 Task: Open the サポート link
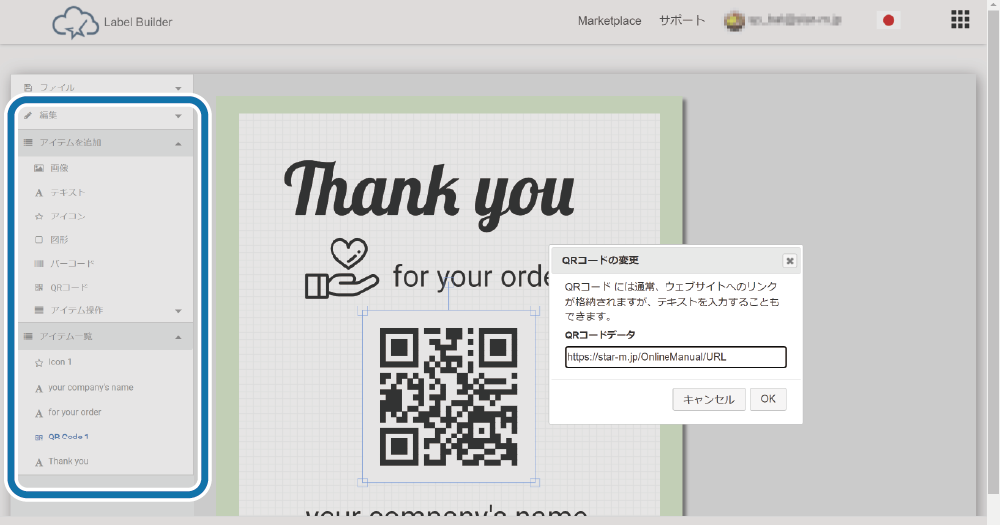(x=682, y=20)
